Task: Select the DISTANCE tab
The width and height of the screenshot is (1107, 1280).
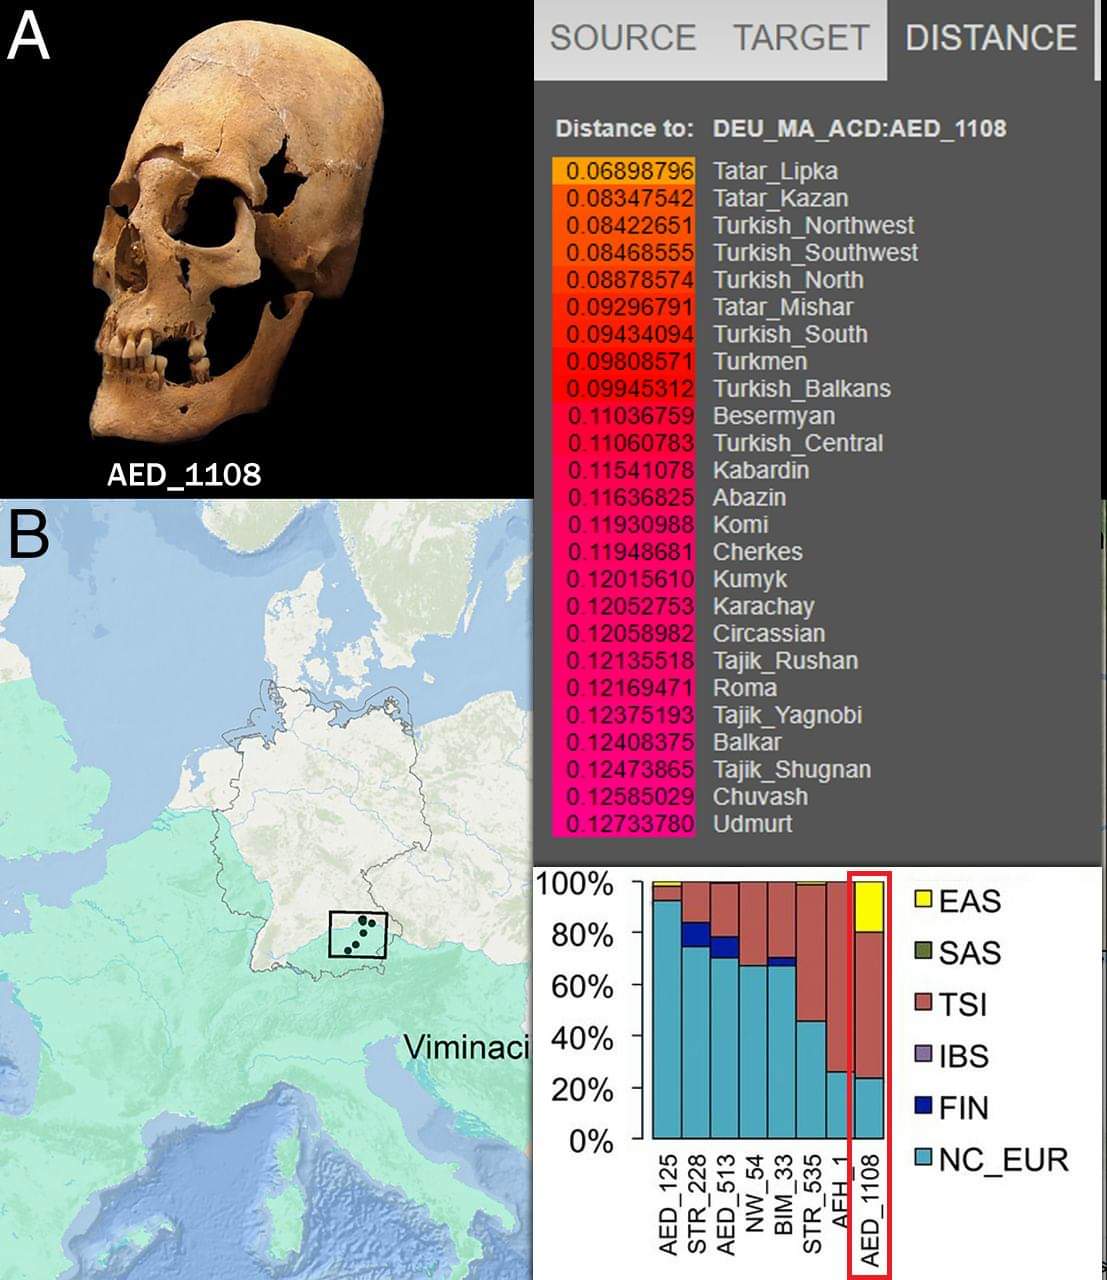Action: (990, 39)
